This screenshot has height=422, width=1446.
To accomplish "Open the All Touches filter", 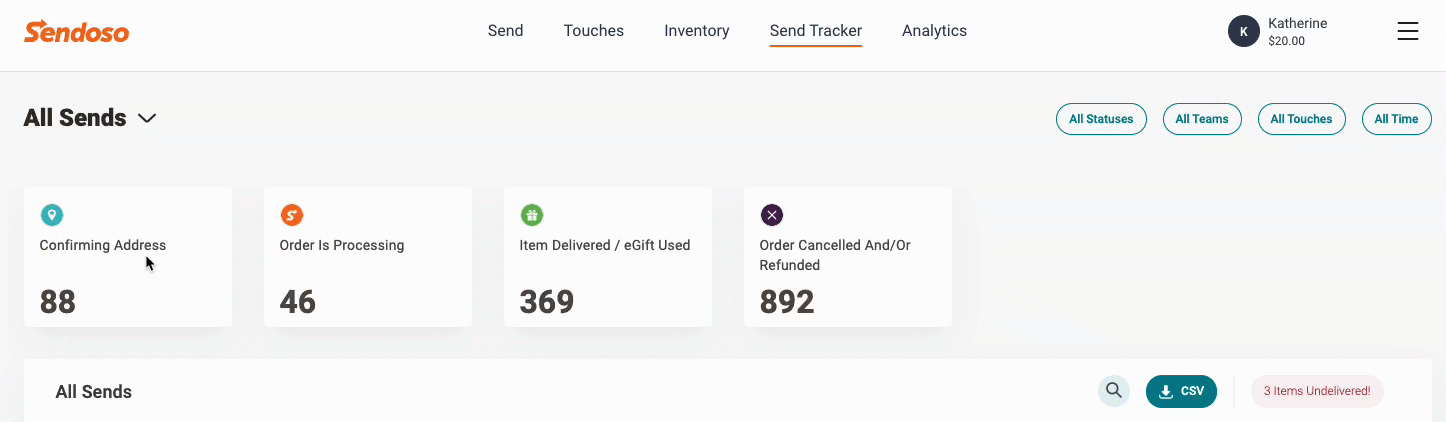I will [x=1301, y=119].
